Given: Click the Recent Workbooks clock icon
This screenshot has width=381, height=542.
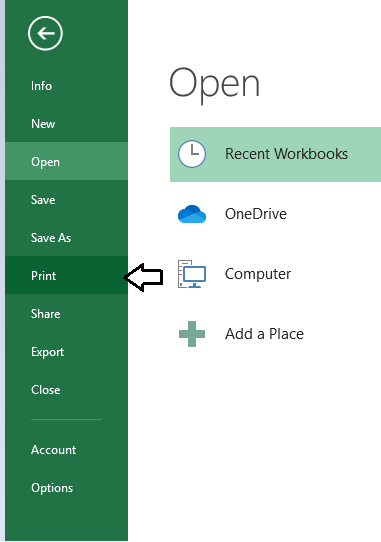Looking at the screenshot, I should (x=192, y=154).
